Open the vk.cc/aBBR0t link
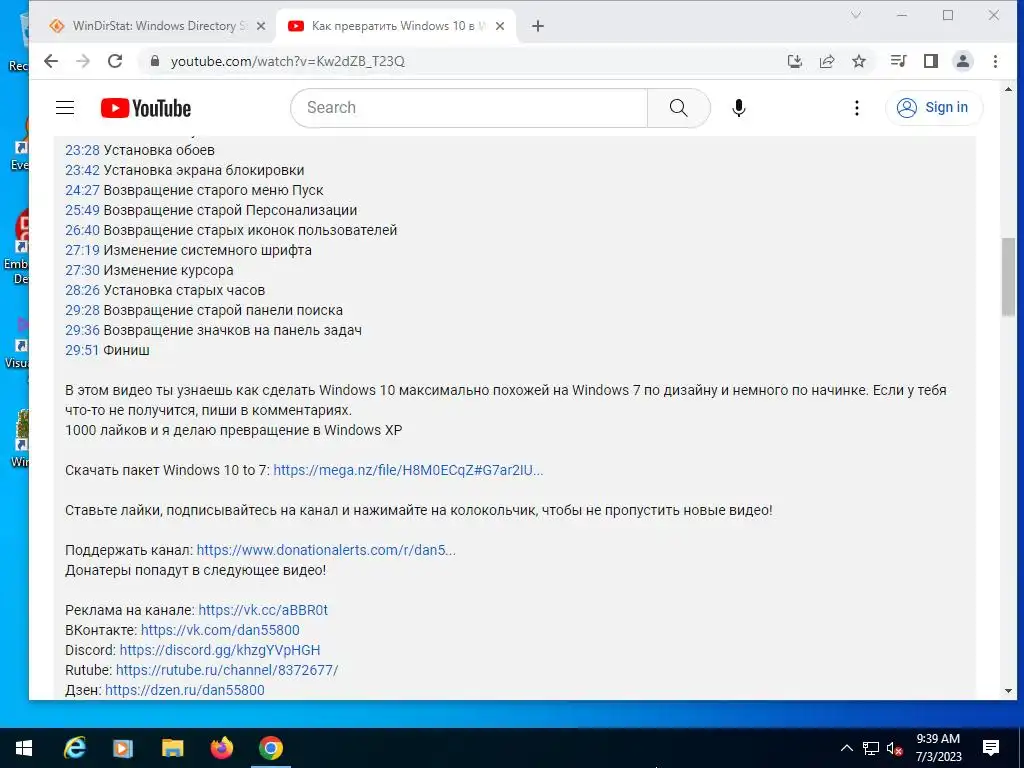This screenshot has width=1024, height=768. [x=263, y=610]
